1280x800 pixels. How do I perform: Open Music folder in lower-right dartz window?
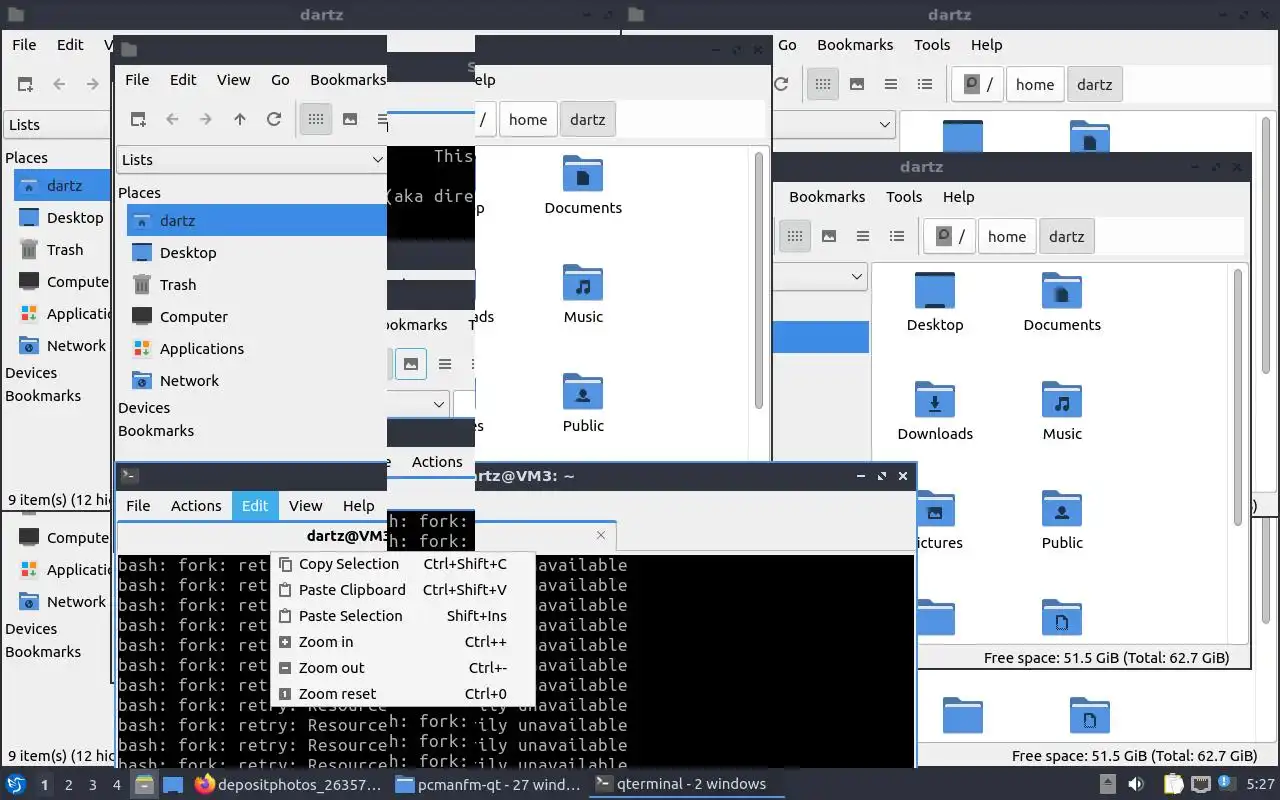[1062, 411]
